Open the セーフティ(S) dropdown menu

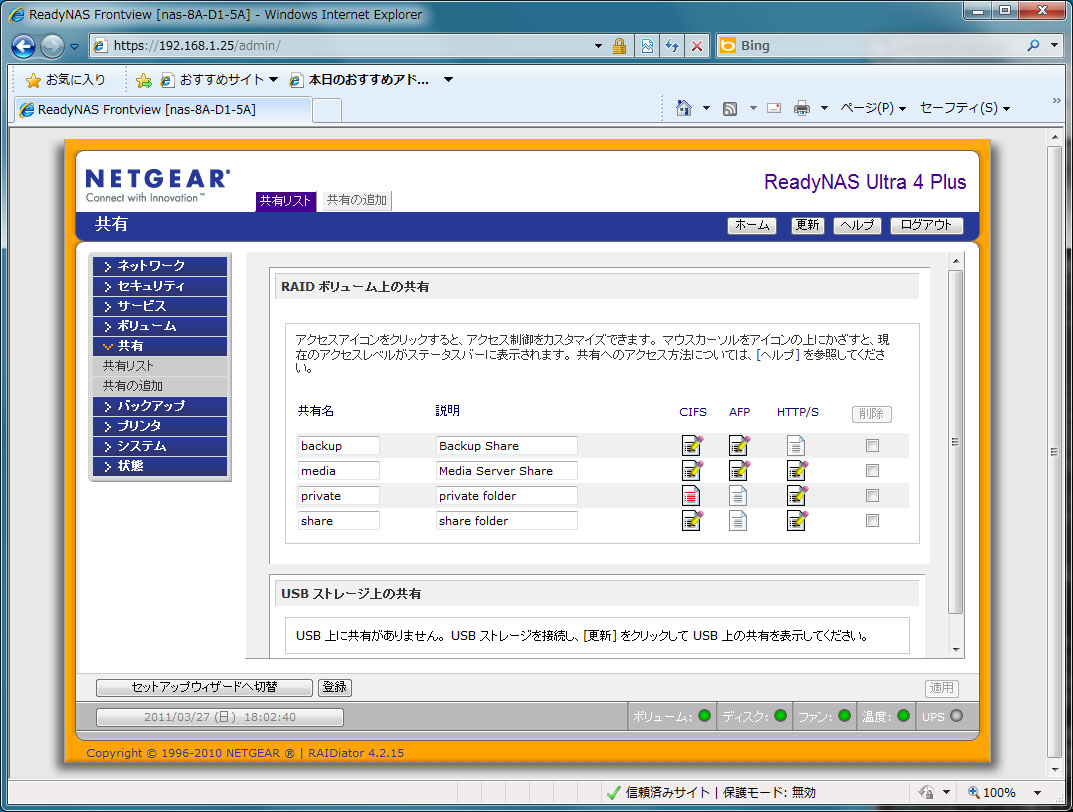[964, 108]
